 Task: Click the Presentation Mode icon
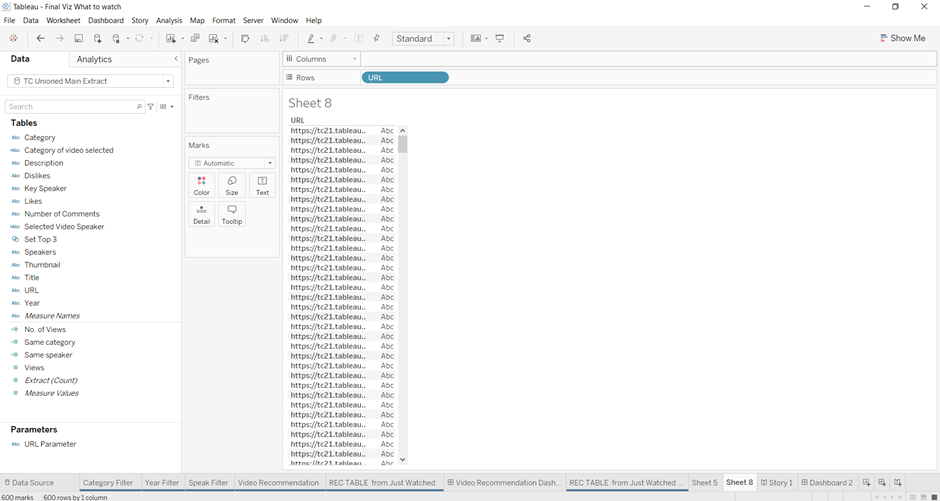(x=499, y=38)
